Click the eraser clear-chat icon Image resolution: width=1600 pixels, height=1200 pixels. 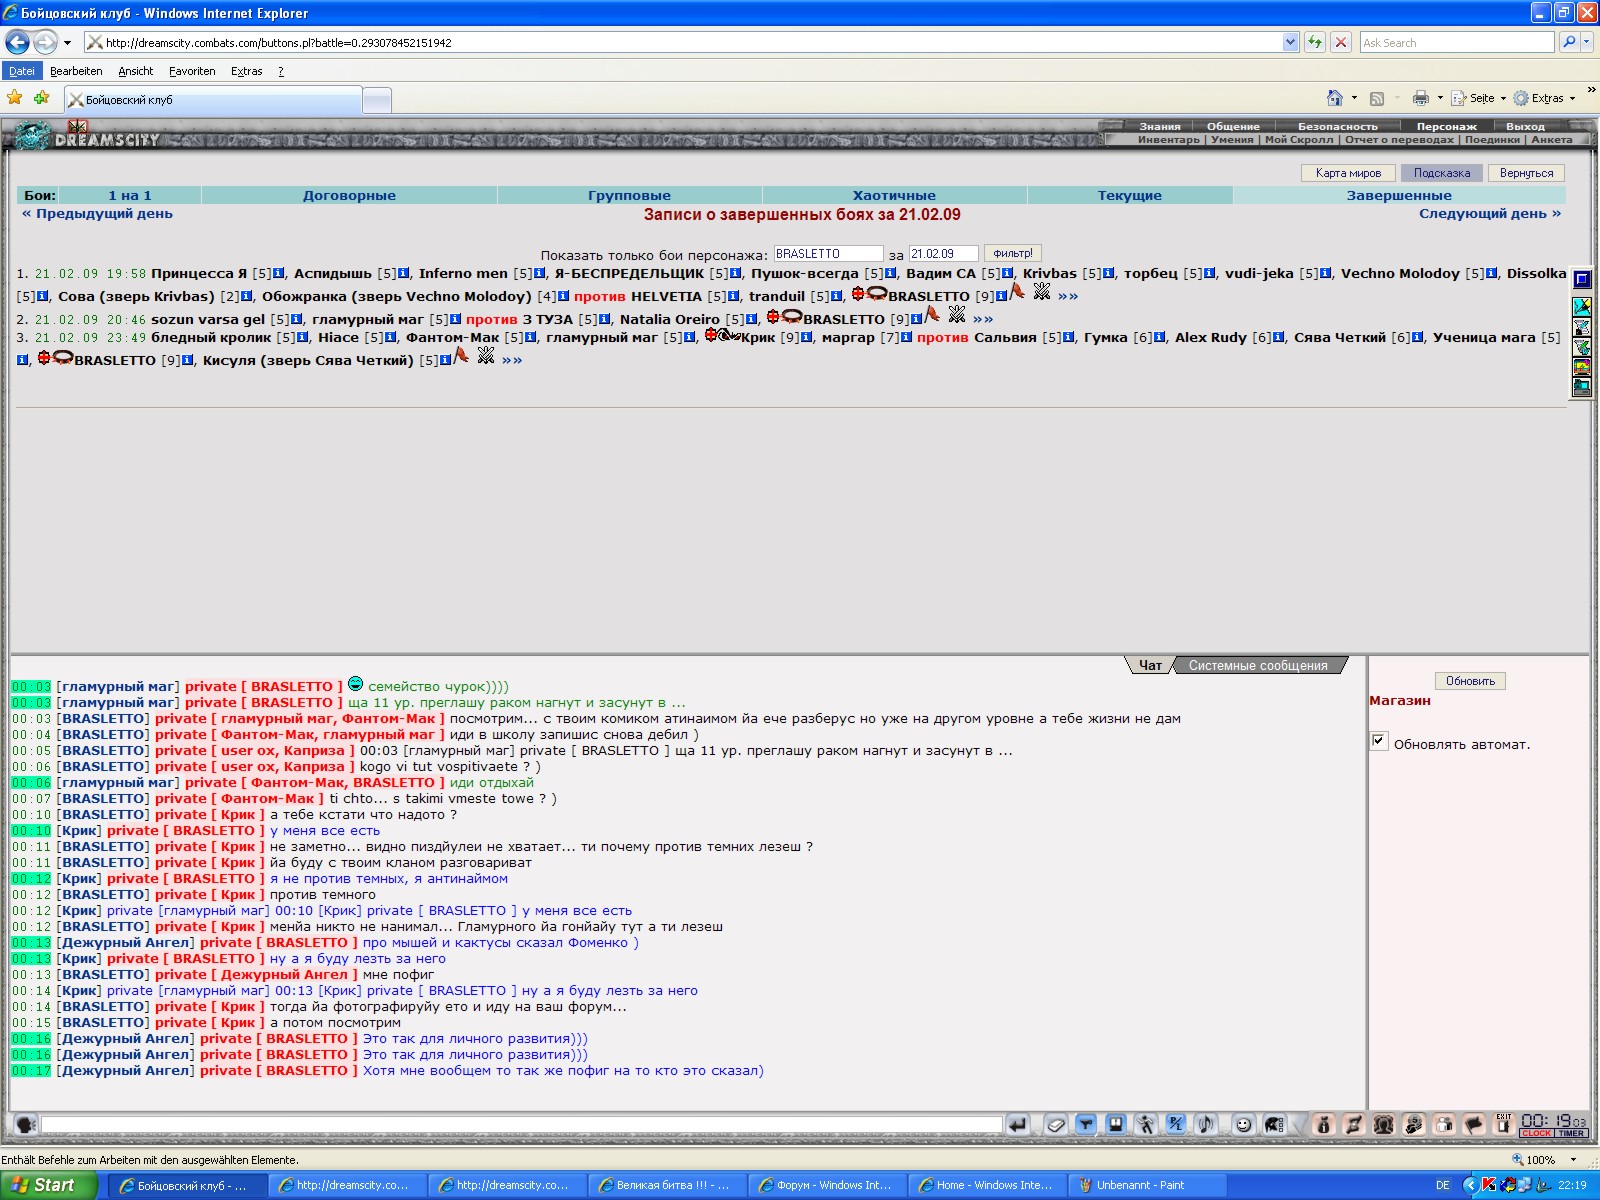click(x=1056, y=1124)
